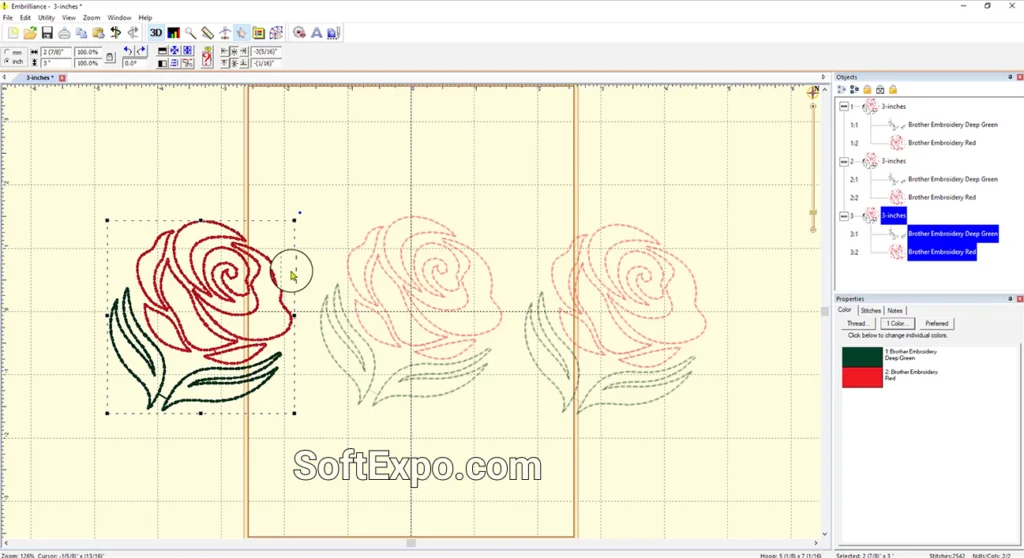The image size is (1024, 558).
Task: Select row 1:2 Brother Embroidery Red
Action: (942, 142)
